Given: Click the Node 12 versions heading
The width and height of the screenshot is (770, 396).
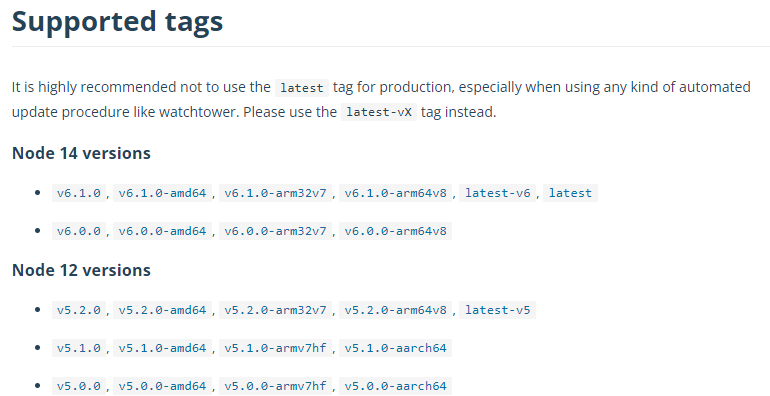Looking at the screenshot, I should click(x=81, y=270).
